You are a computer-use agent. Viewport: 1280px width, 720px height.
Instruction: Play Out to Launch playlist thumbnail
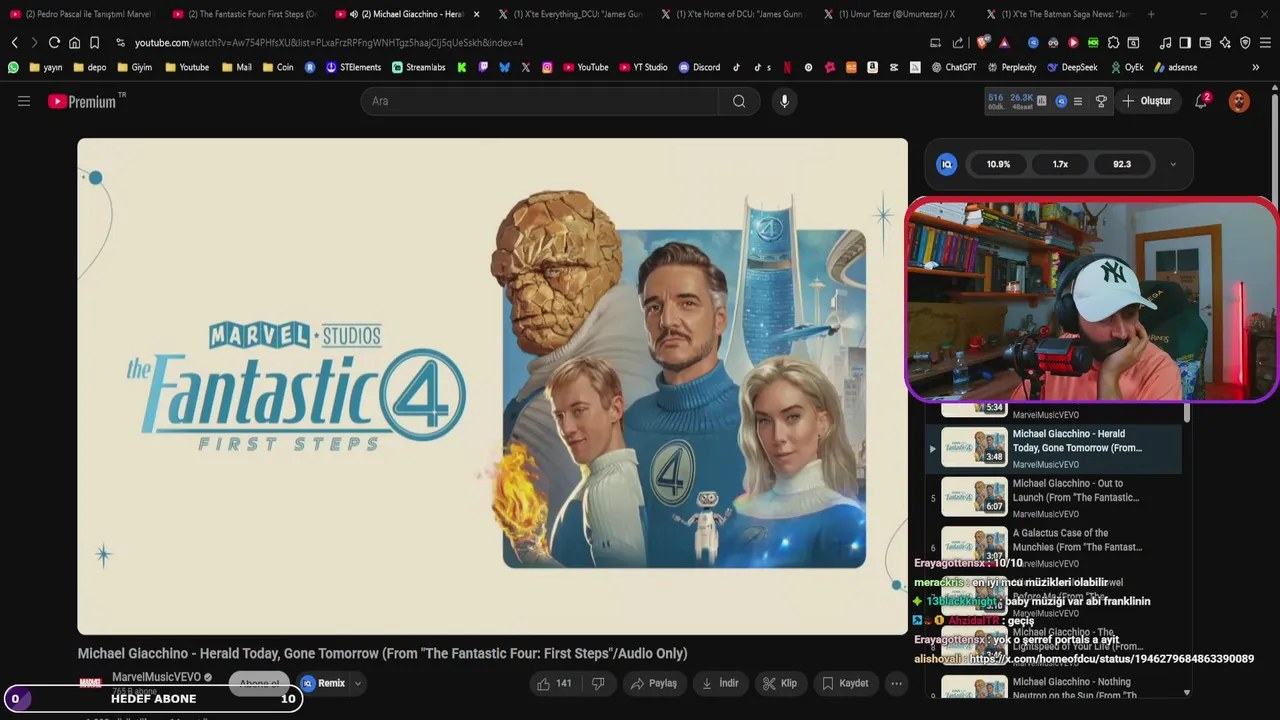tap(974, 497)
